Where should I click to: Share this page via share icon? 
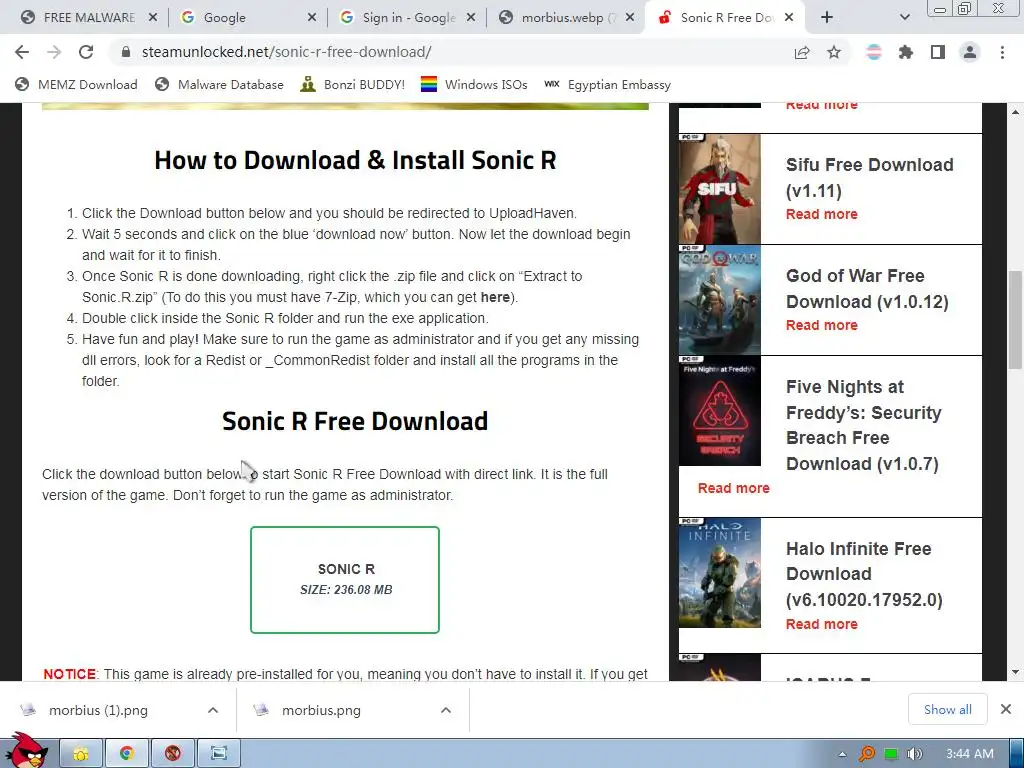[802, 52]
